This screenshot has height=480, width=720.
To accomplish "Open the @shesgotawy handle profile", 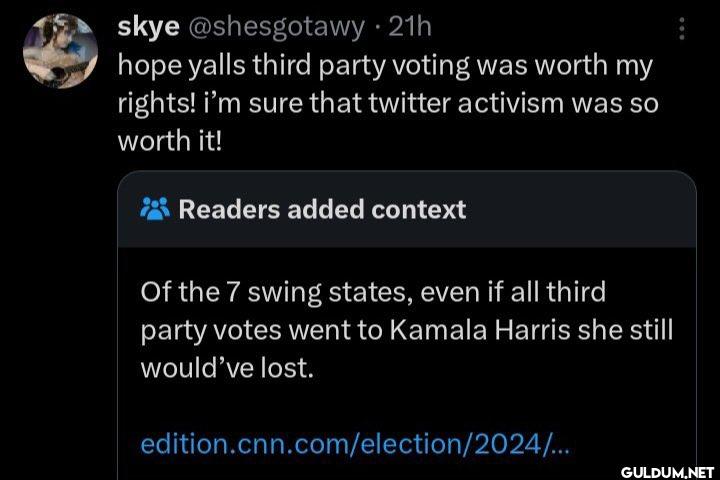I will pyautogui.click(x=275, y=28).
